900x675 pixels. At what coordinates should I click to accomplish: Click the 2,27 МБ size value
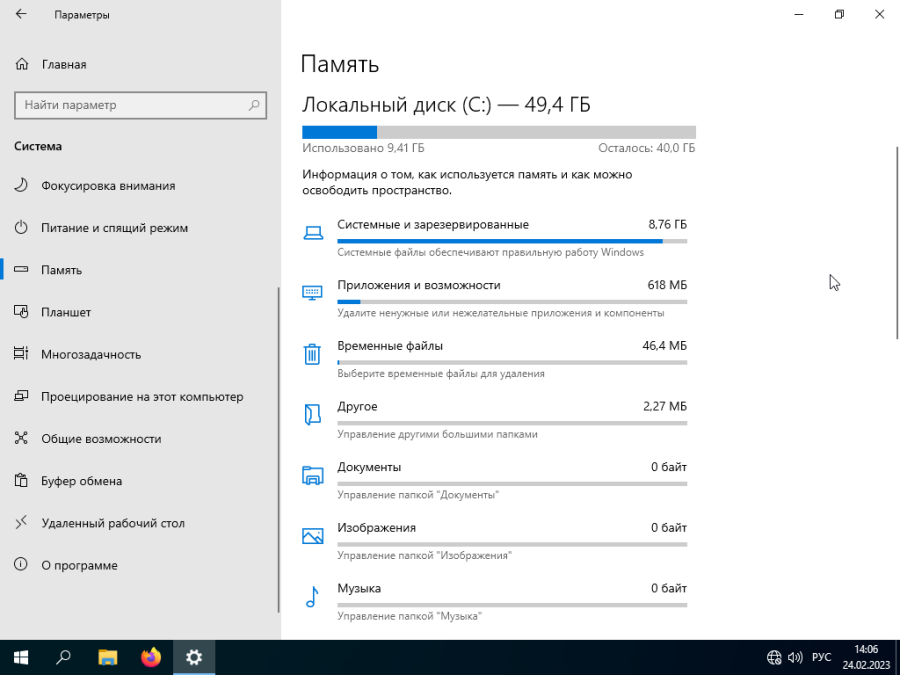[x=665, y=406]
